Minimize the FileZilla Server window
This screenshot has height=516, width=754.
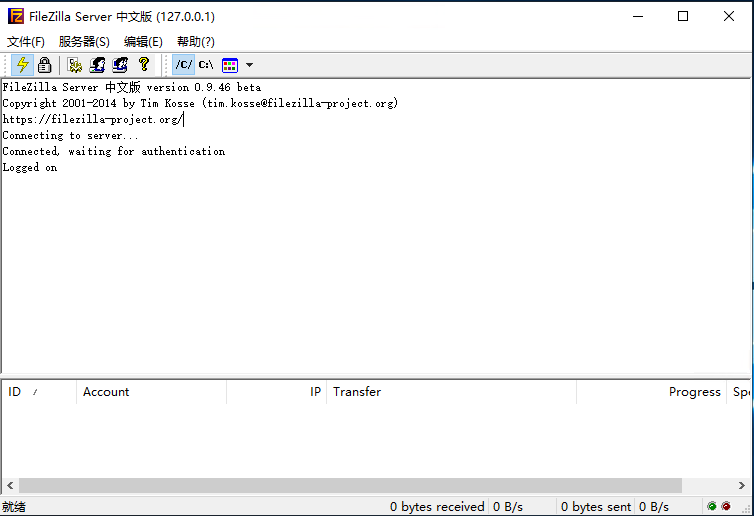click(x=638, y=16)
